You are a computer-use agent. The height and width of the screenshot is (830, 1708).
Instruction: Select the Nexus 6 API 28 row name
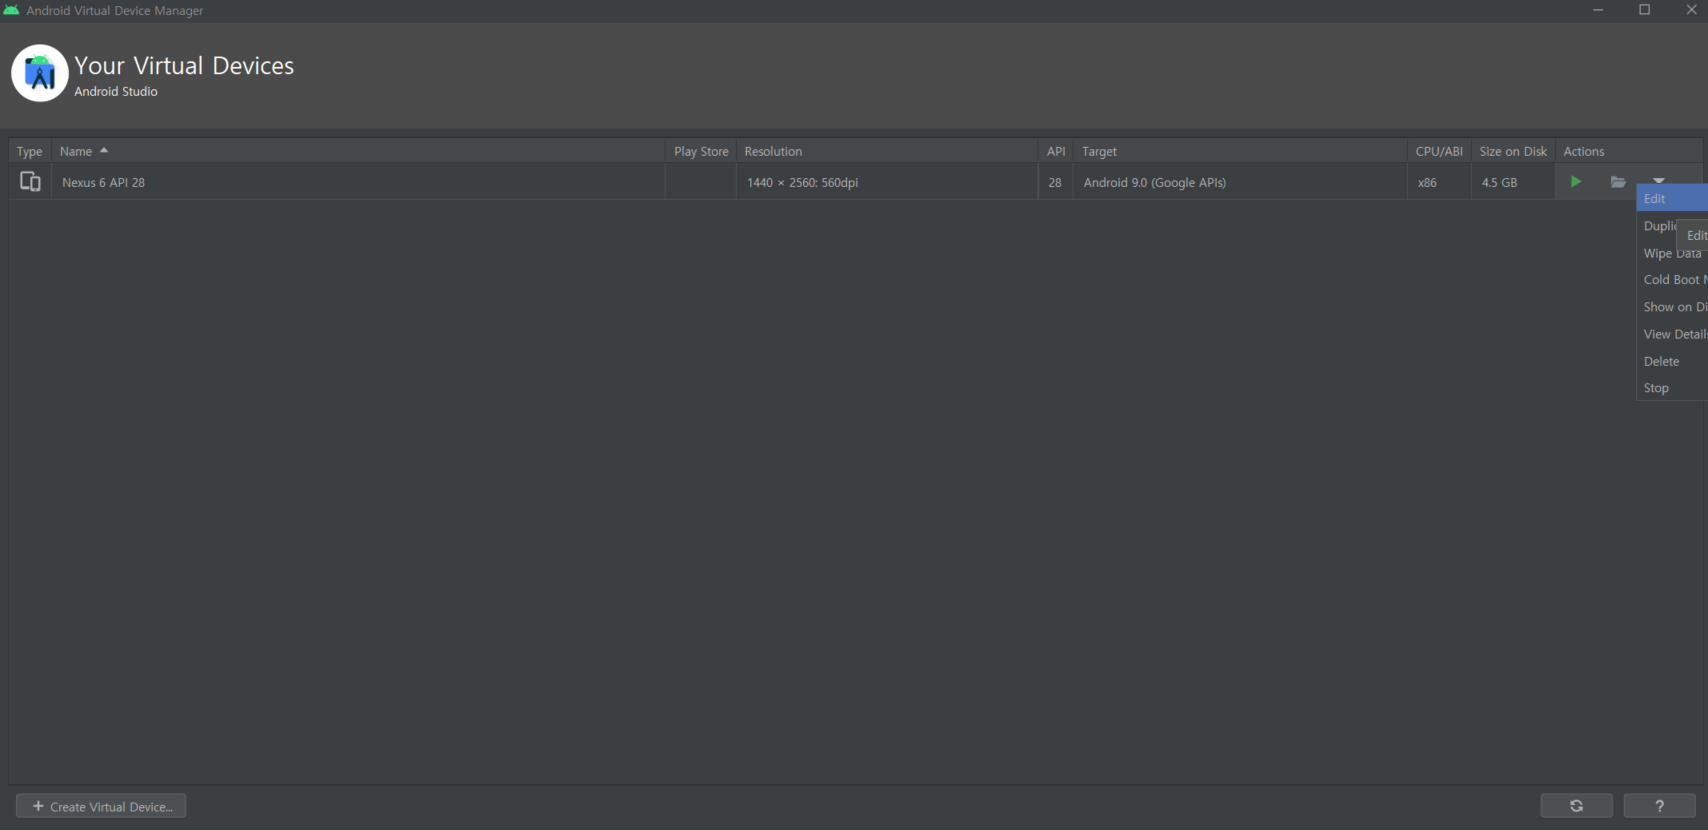click(x=103, y=183)
